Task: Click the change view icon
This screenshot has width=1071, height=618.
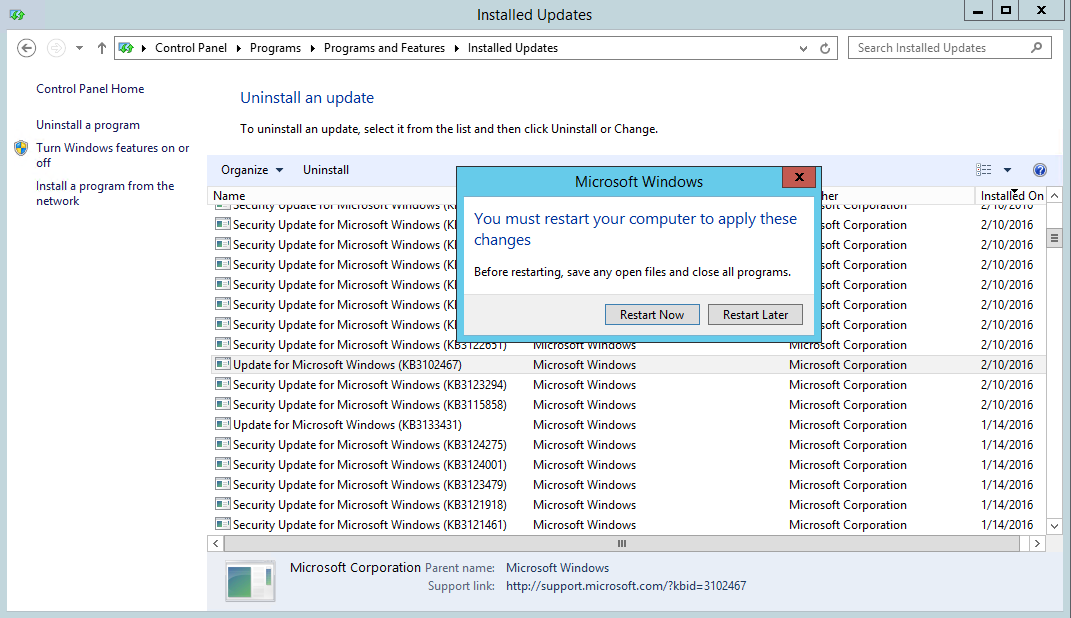Action: click(x=984, y=170)
